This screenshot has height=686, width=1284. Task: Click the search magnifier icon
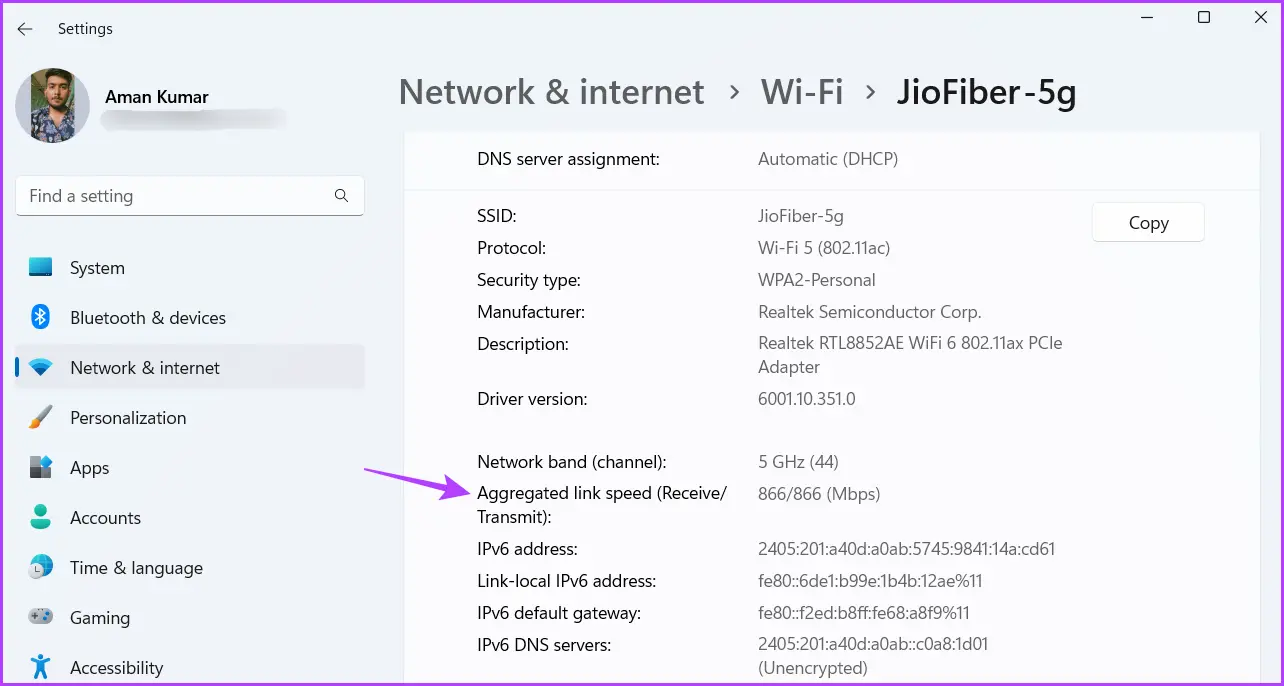coord(341,196)
